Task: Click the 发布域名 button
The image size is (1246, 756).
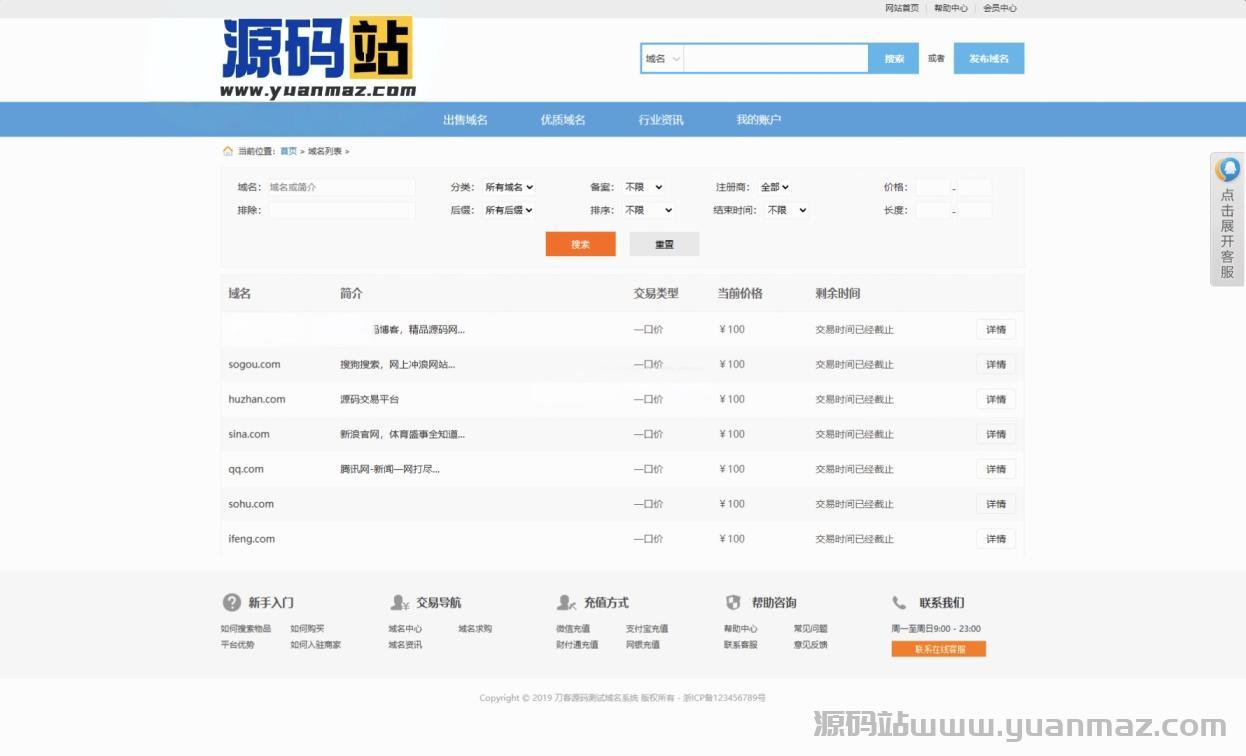Action: click(988, 59)
